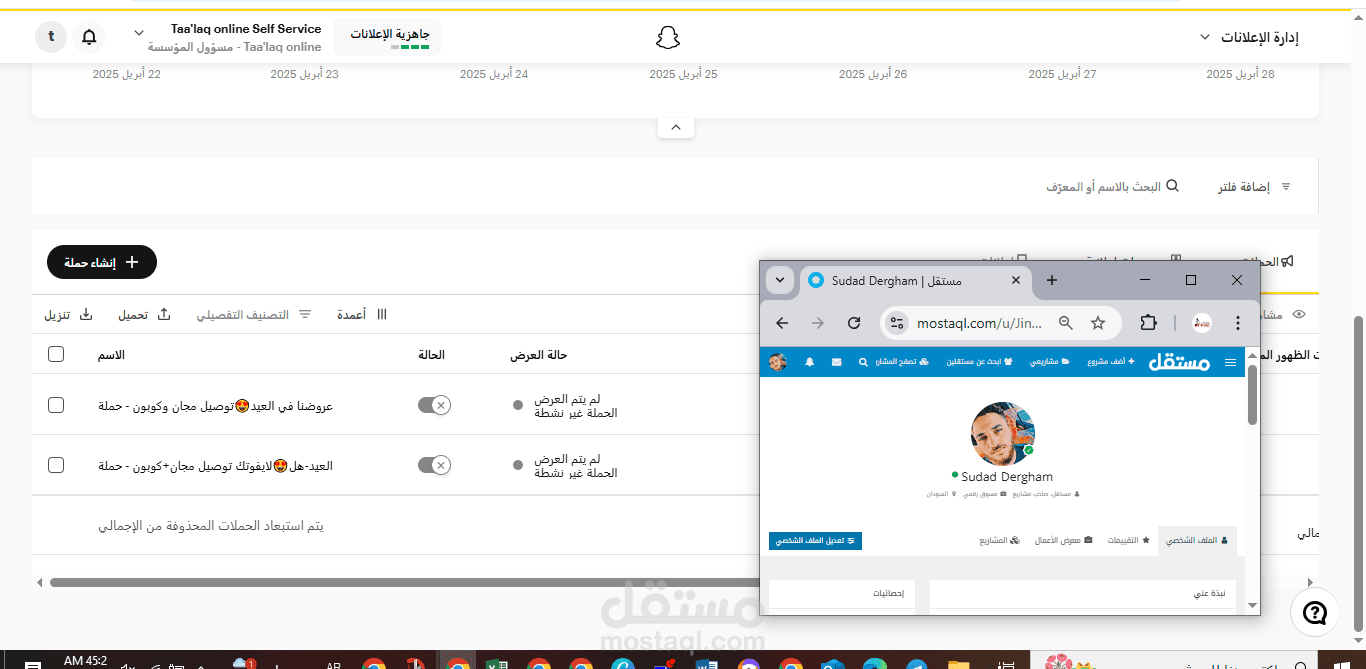Image resolution: width=1366 pixels, height=669 pixels.
Task: Open the معرض الأعمال tab on Mostaql
Action: [x=1064, y=540]
